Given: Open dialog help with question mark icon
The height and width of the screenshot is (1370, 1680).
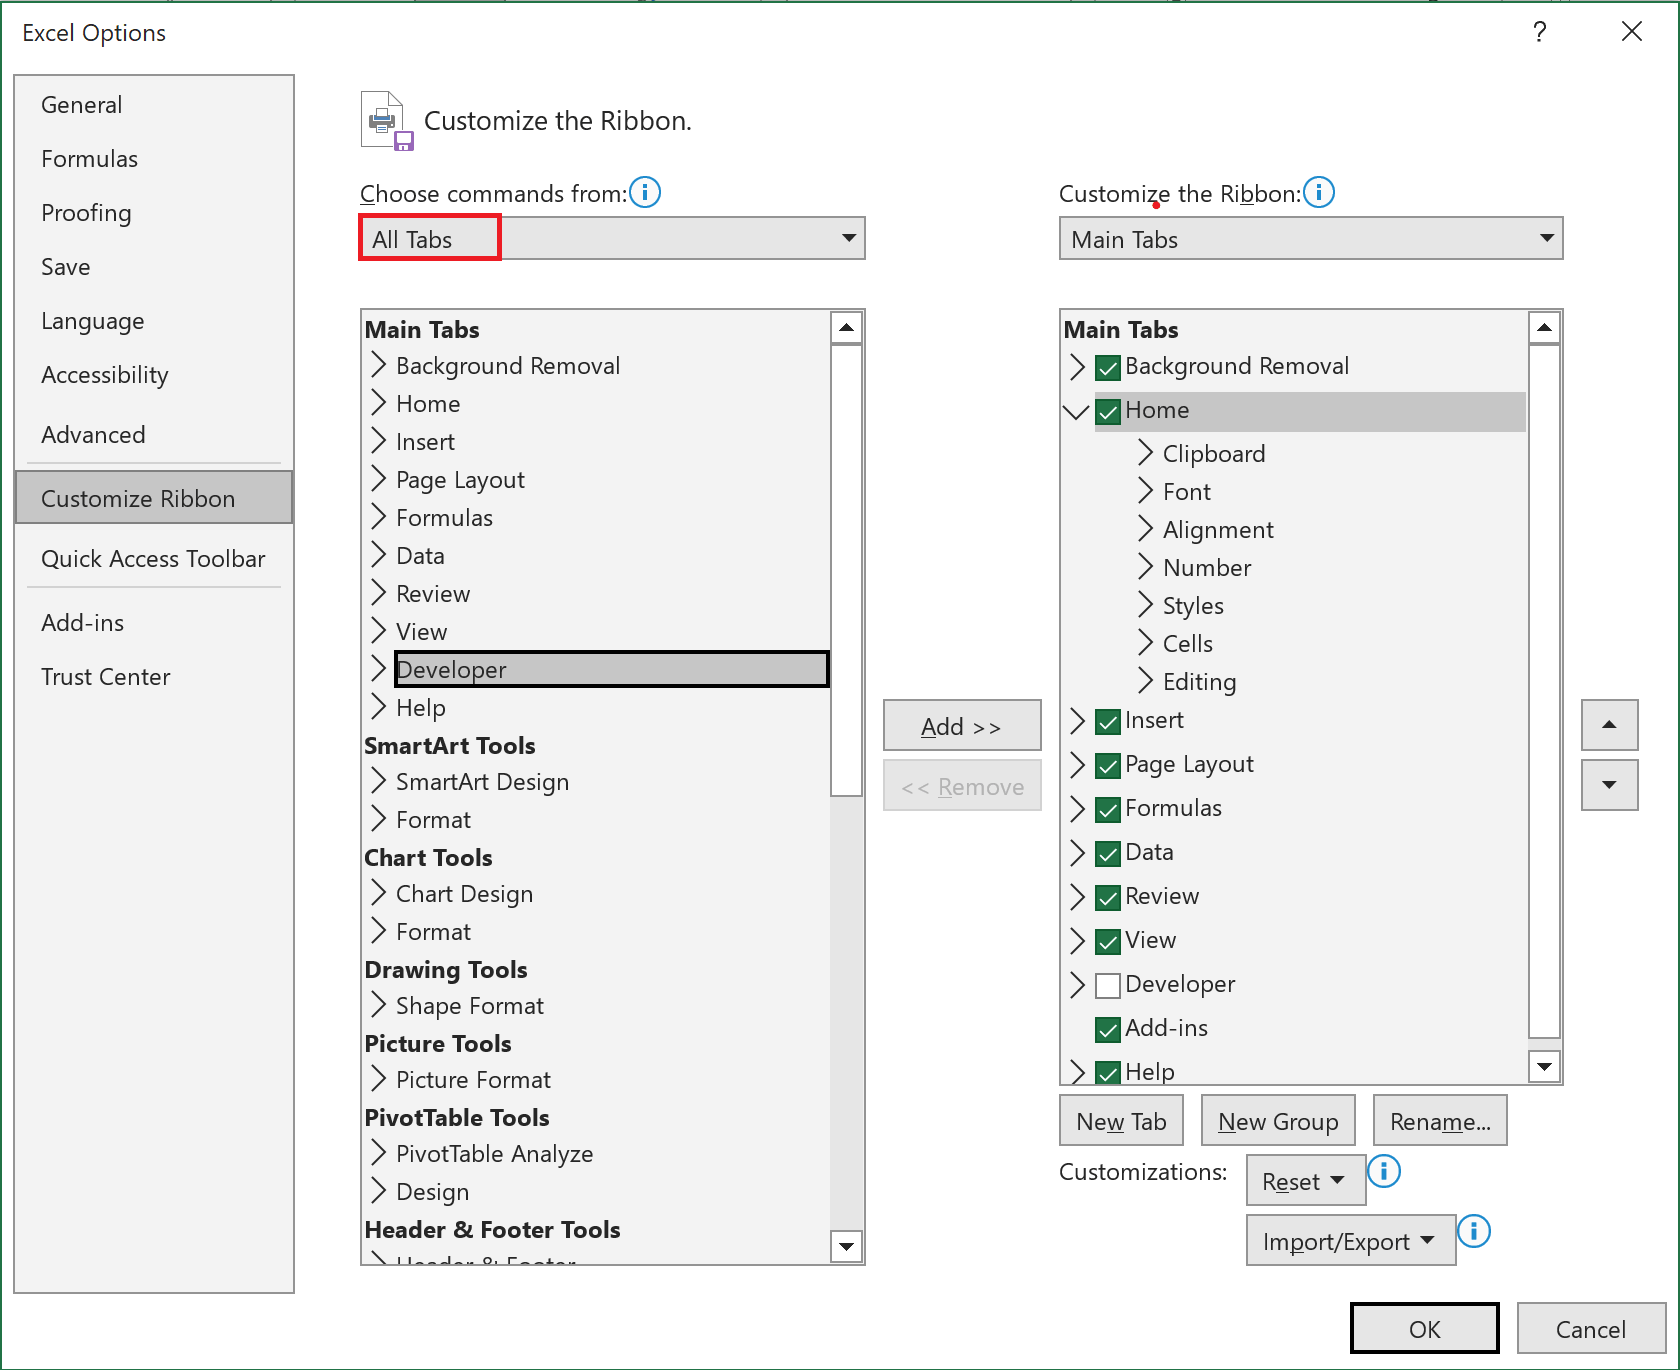Looking at the screenshot, I should click(1539, 32).
